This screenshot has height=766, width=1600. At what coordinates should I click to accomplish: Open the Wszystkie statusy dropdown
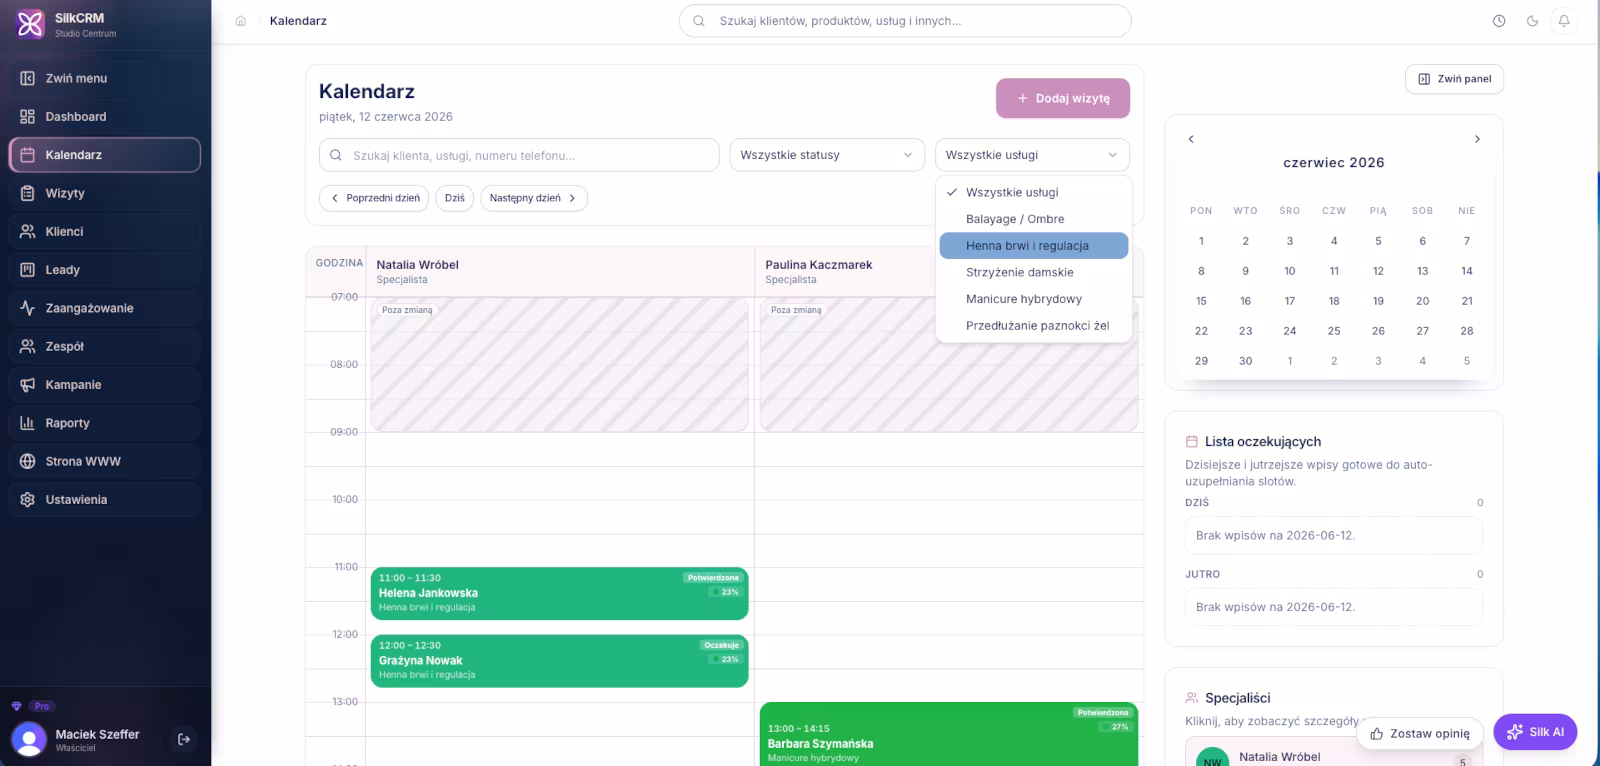pyautogui.click(x=827, y=155)
